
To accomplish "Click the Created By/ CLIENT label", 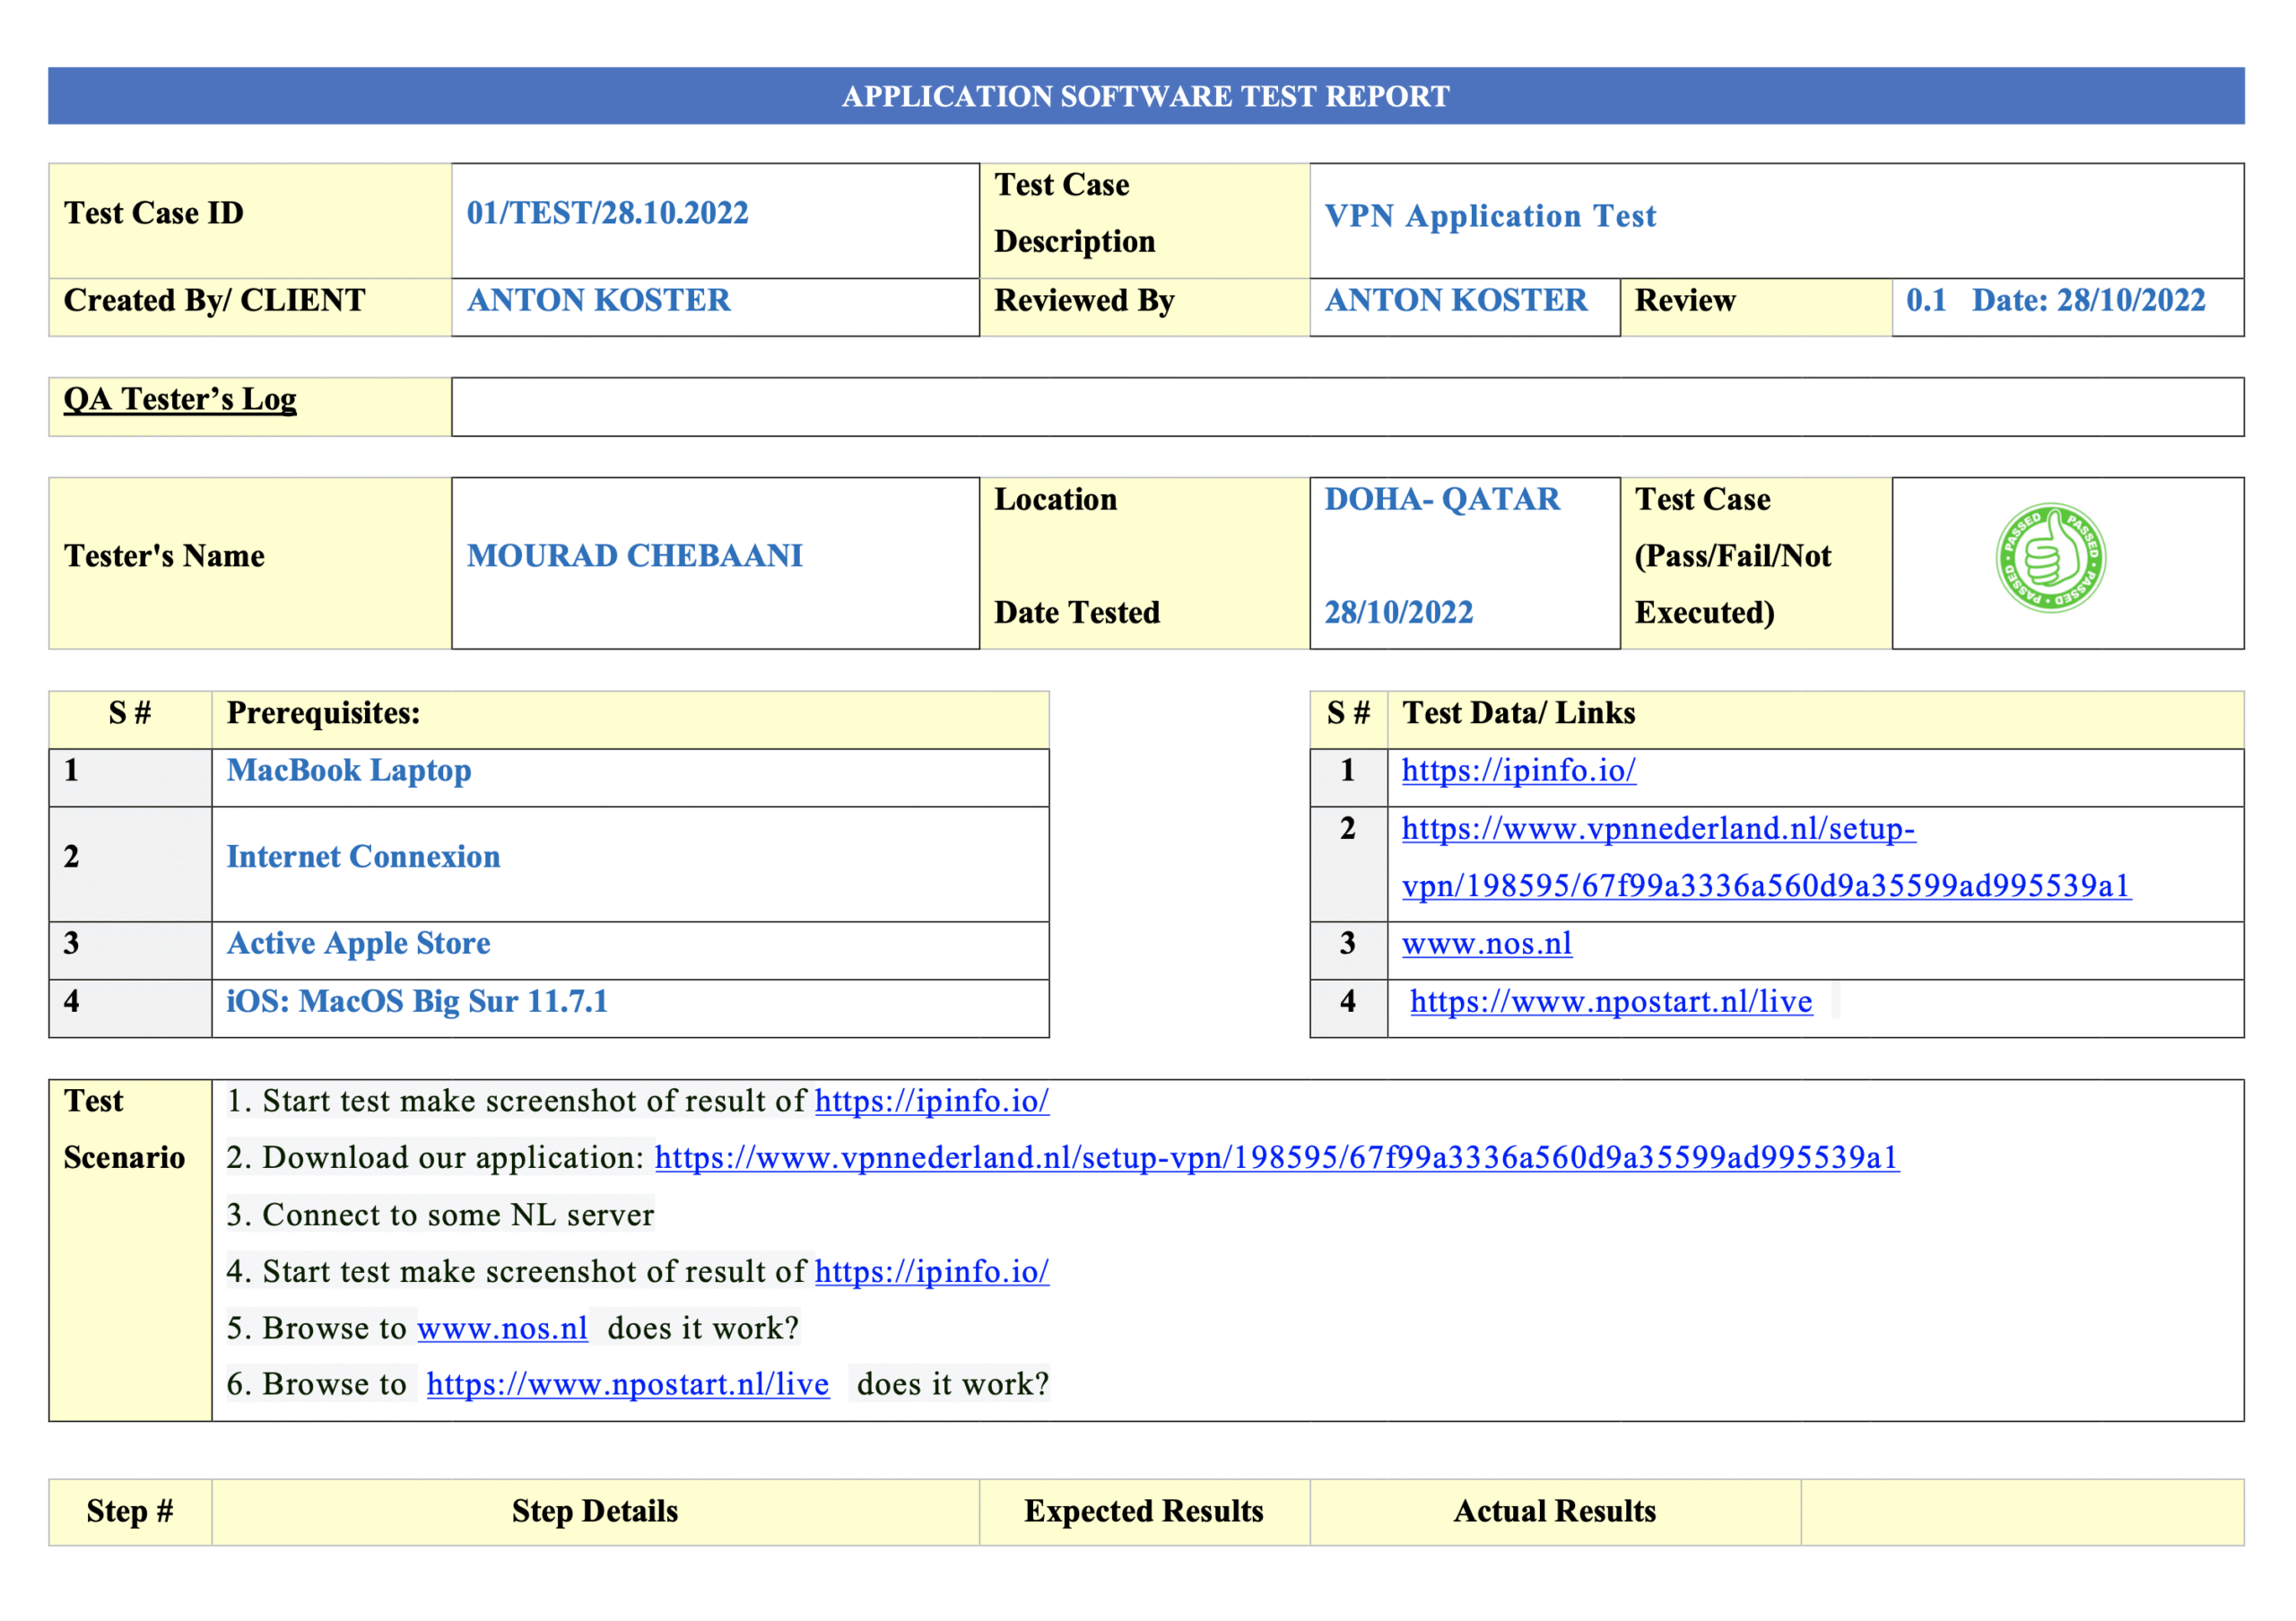I will pyautogui.click(x=214, y=300).
